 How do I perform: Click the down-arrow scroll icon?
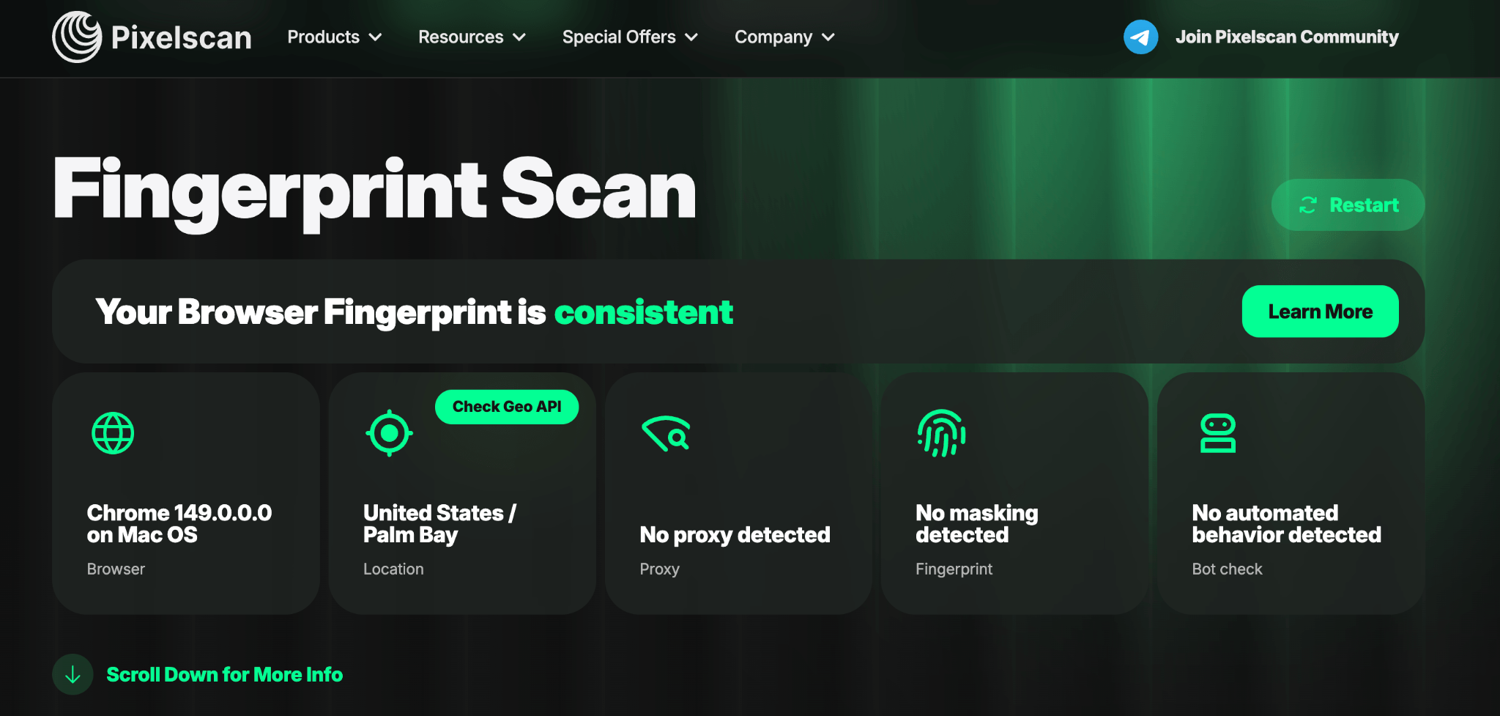coord(73,675)
